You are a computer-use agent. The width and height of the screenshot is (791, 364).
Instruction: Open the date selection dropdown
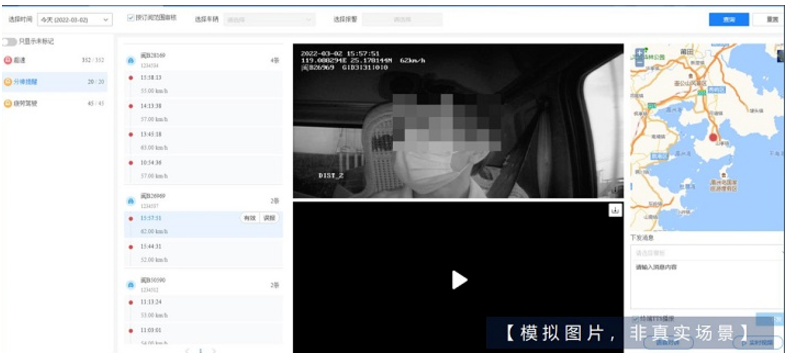(x=74, y=20)
